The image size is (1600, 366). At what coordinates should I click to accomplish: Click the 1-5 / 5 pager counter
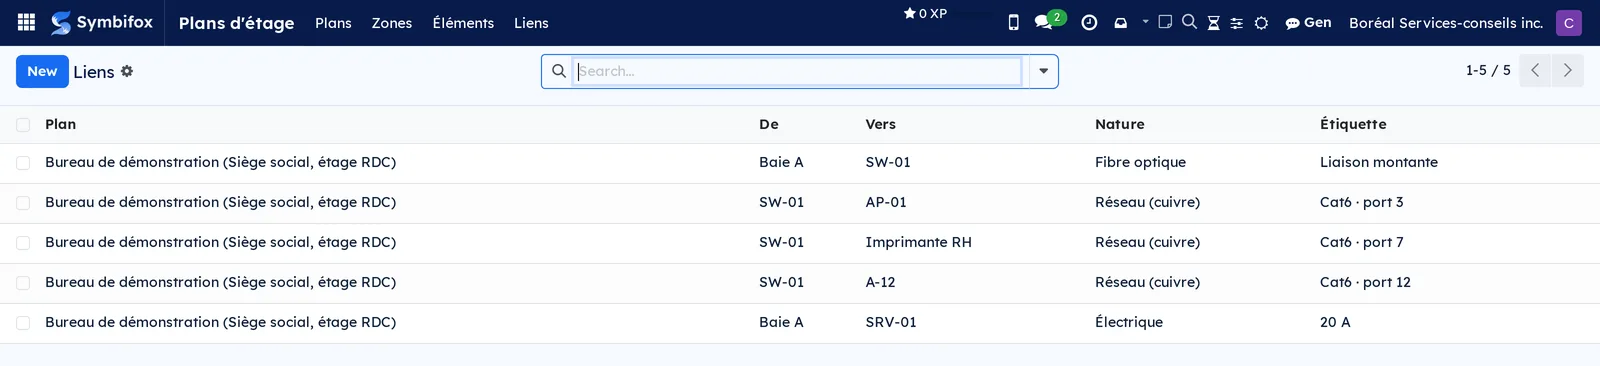1488,70
